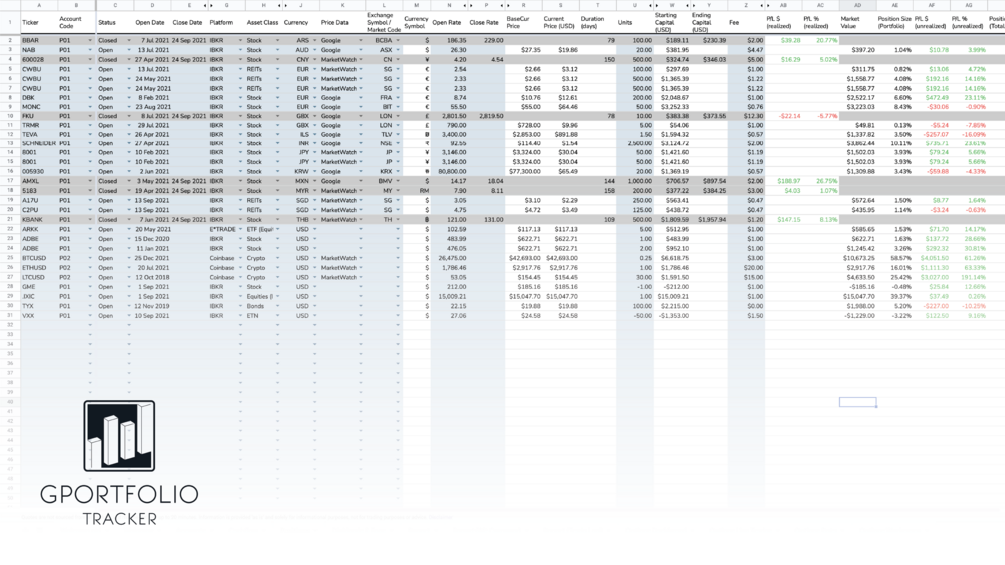
Task: Open Account Code dropdown in BBAR row
Action: click(90, 40)
